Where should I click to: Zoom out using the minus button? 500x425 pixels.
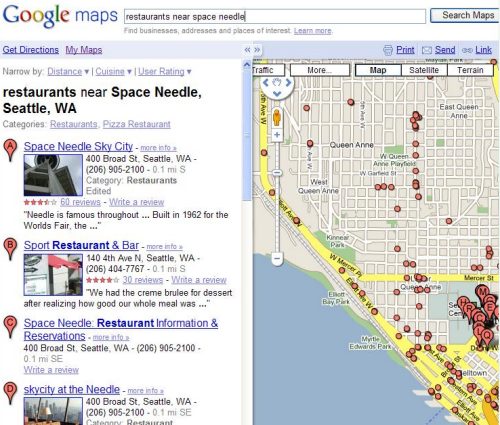277,258
